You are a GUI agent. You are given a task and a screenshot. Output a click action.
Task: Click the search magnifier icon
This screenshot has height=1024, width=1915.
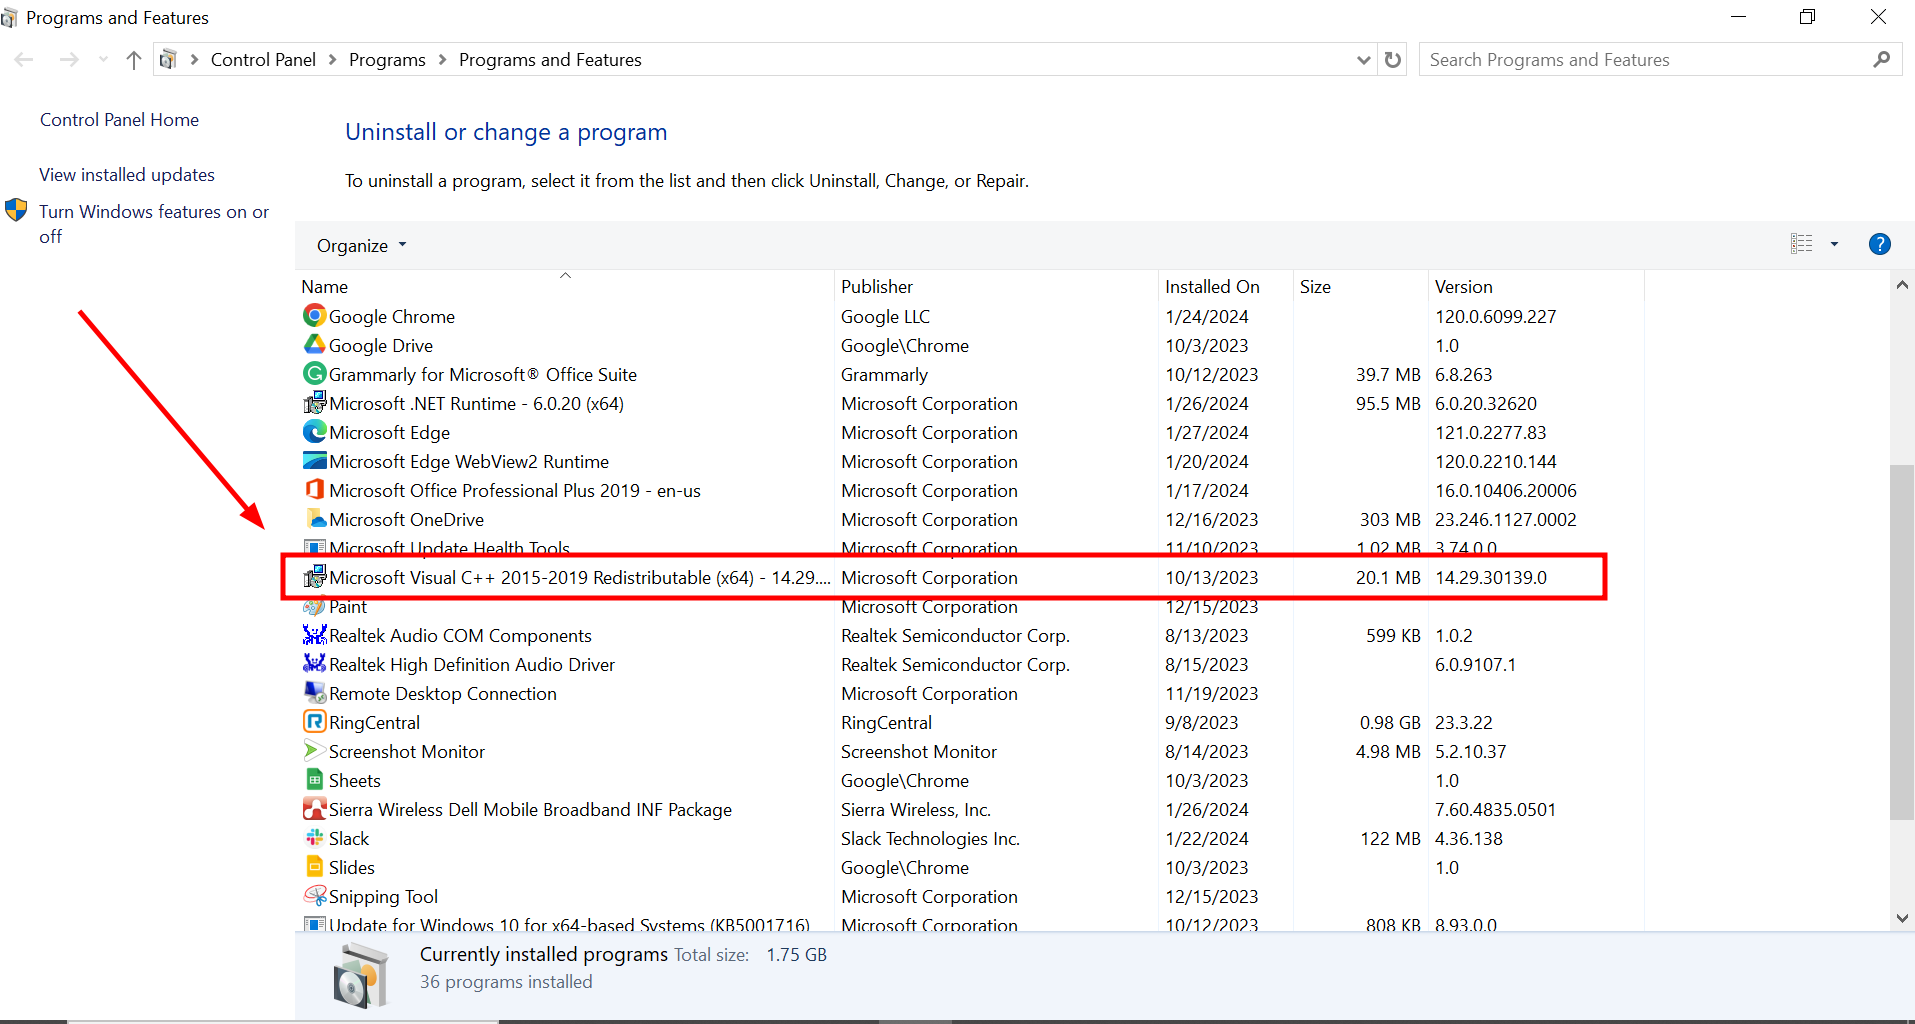[1881, 59]
